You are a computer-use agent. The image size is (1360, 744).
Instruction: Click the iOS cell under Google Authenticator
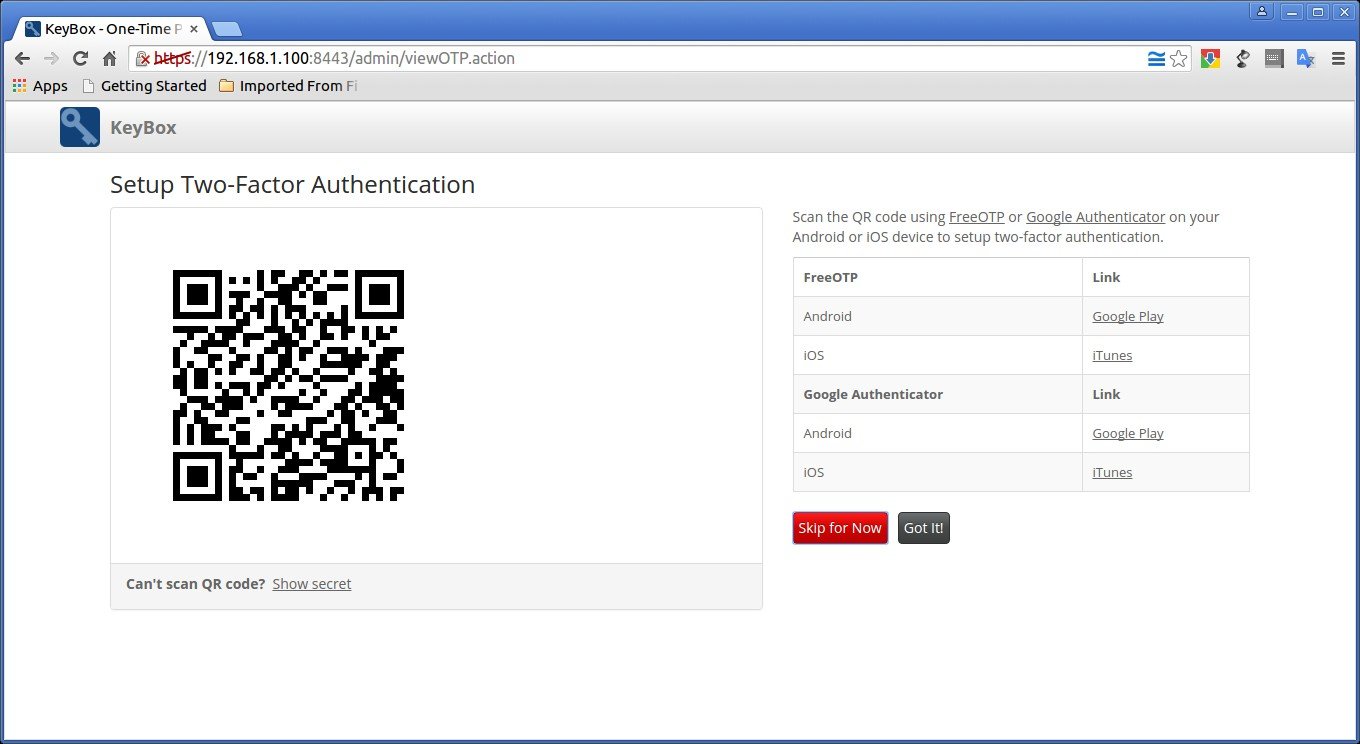pos(937,472)
